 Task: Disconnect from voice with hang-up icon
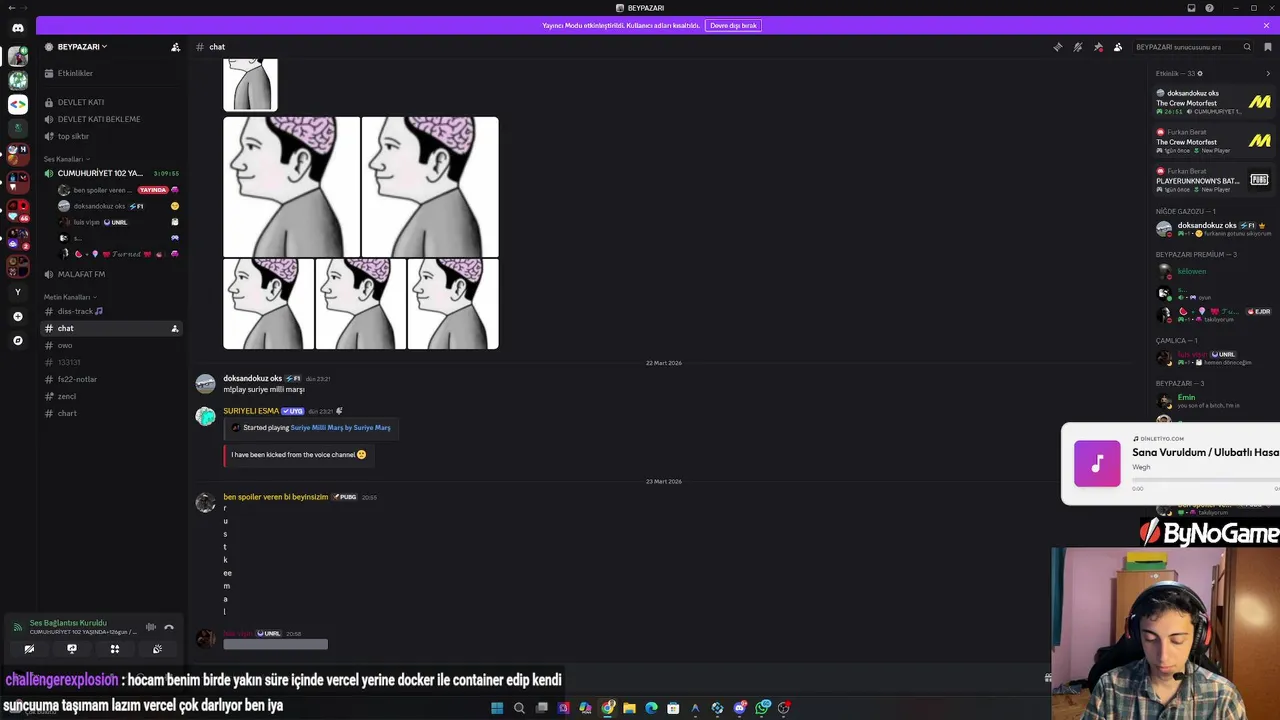[x=169, y=627]
